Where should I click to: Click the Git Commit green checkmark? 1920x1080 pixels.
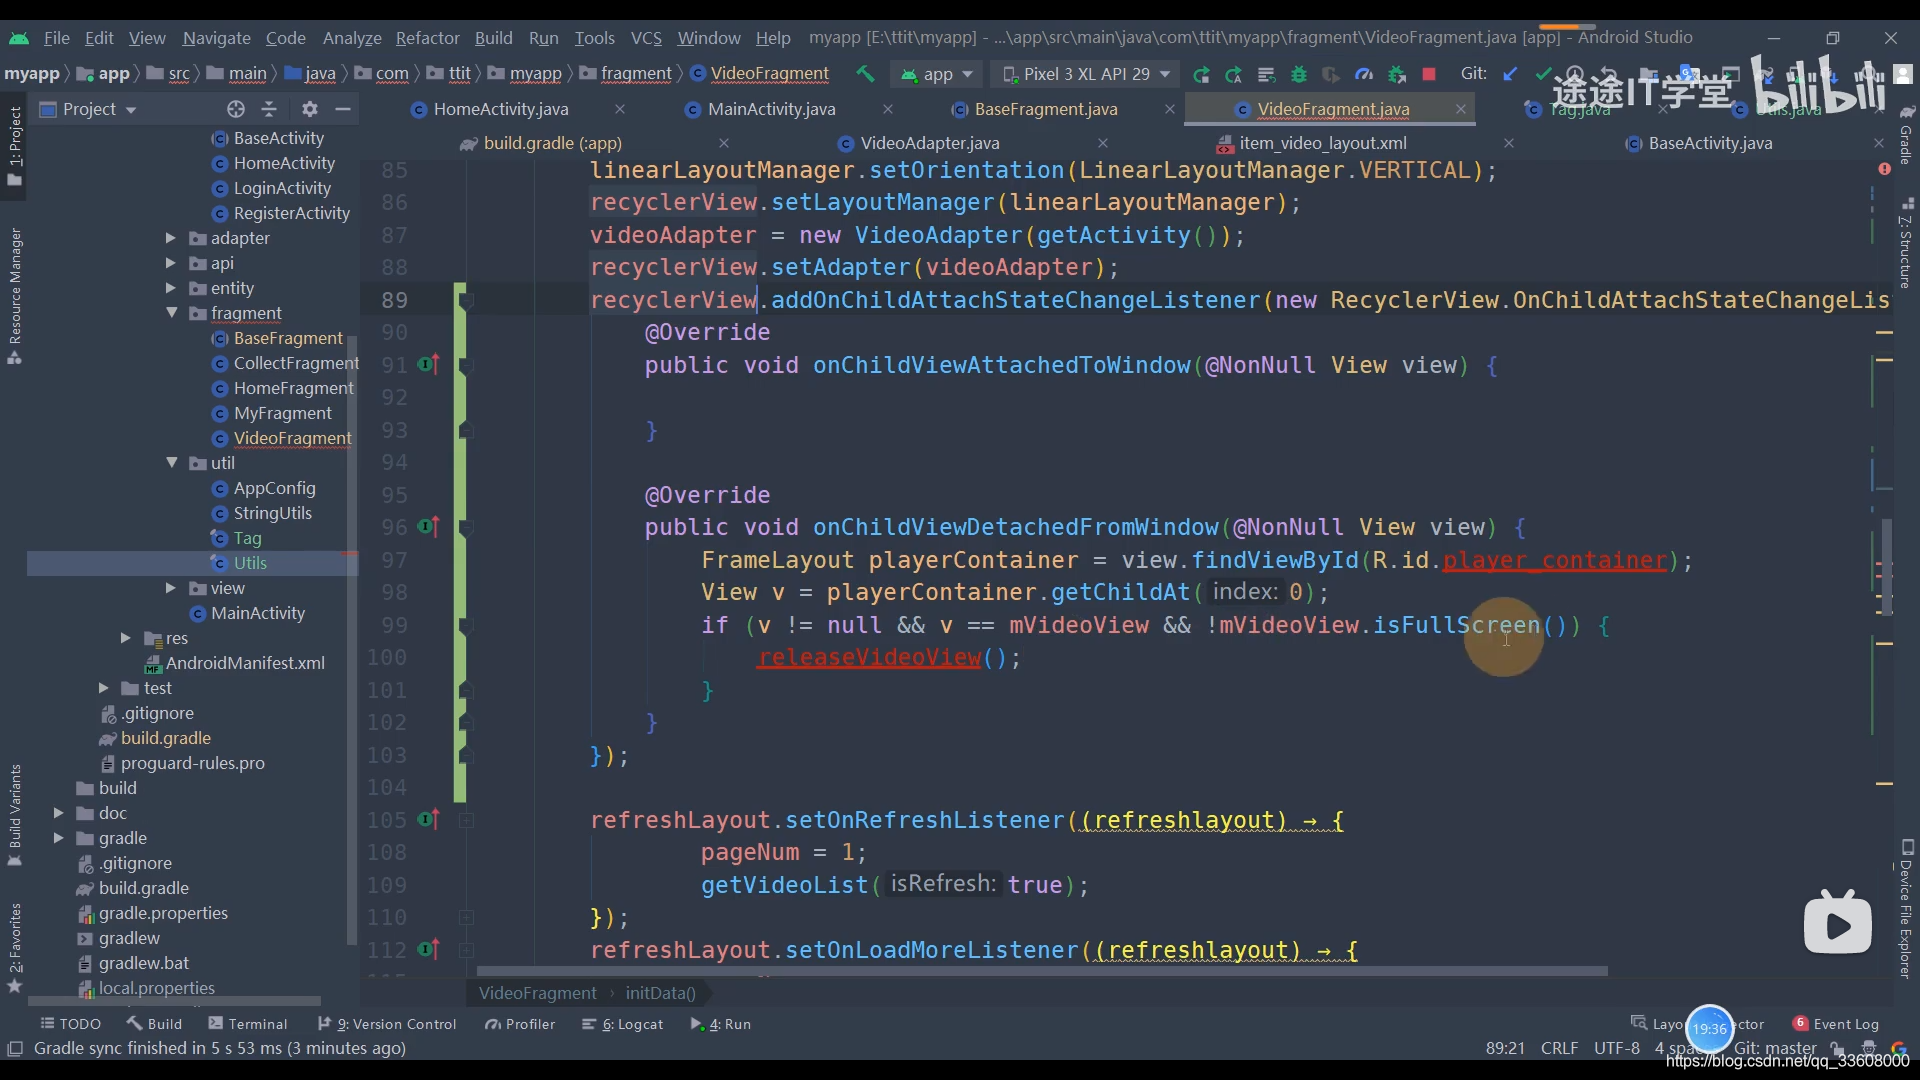(x=1543, y=74)
